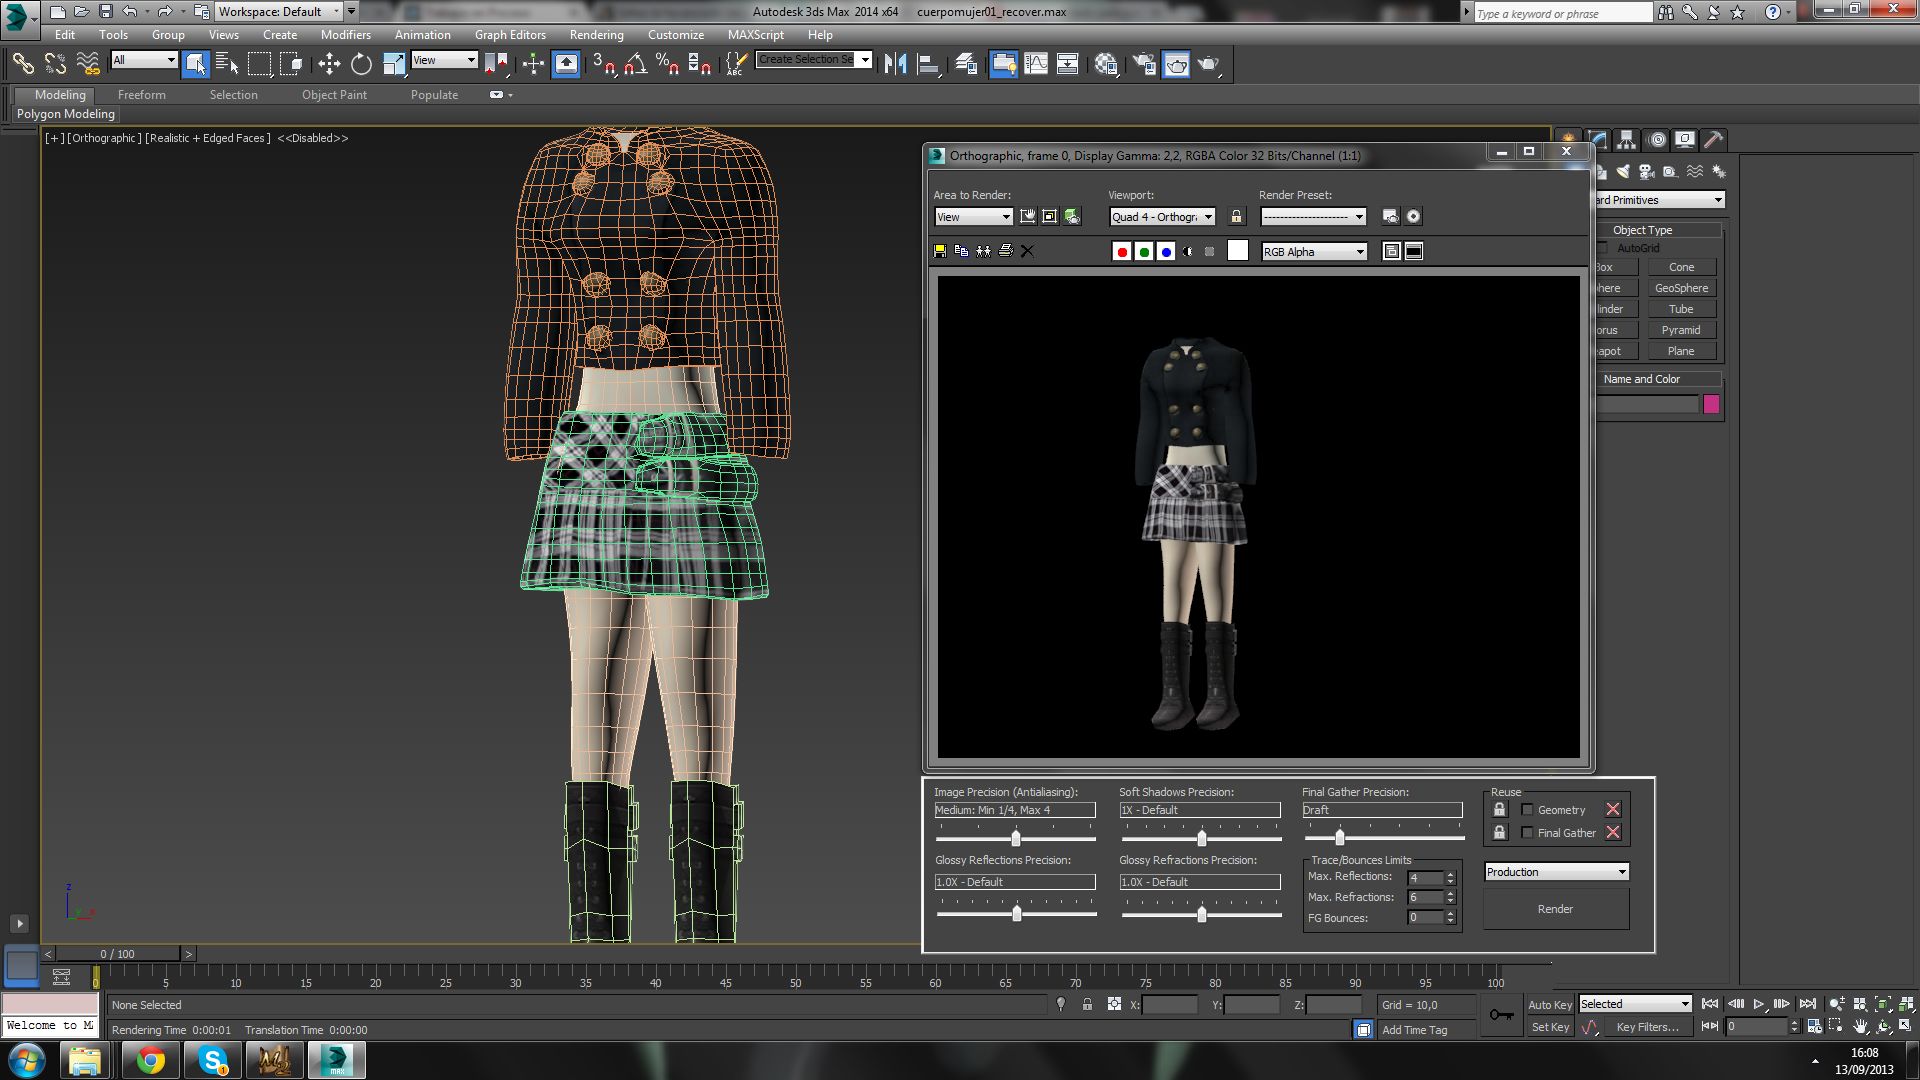Screen dimensions: 1920x1080
Task: Switch to the Freeform ribbon tab
Action: (x=141, y=95)
